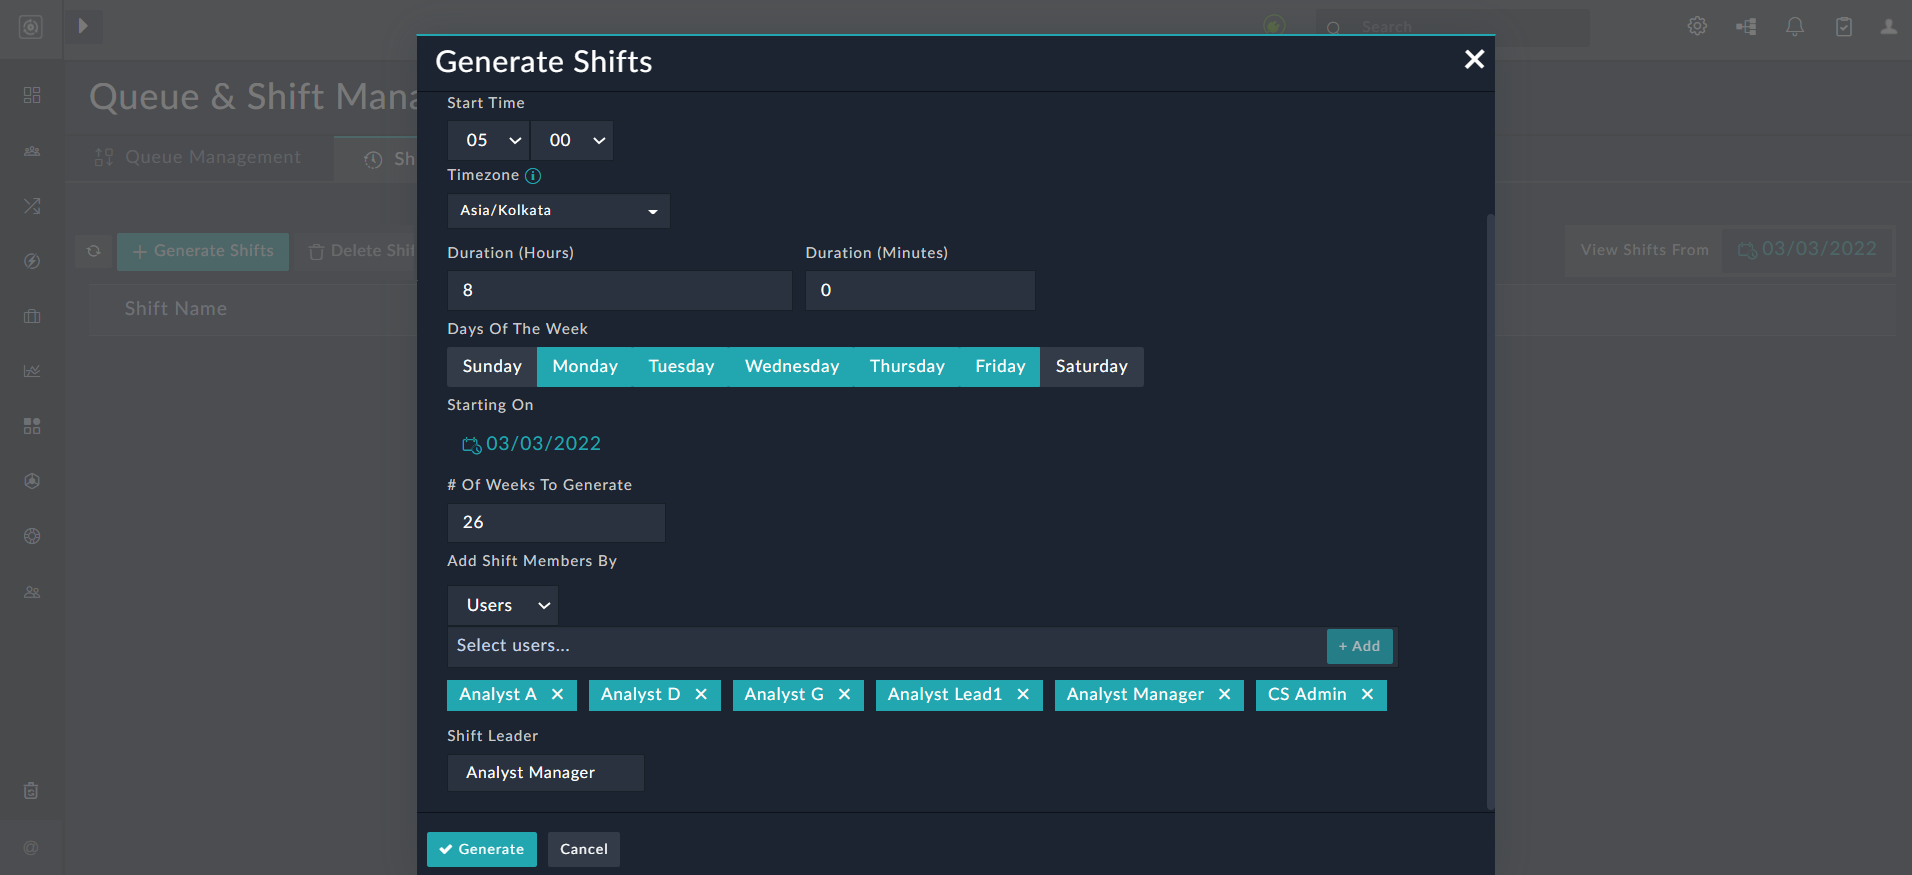Open the View Shifts From date picker
The width and height of the screenshot is (1912, 875).
pos(1807,250)
